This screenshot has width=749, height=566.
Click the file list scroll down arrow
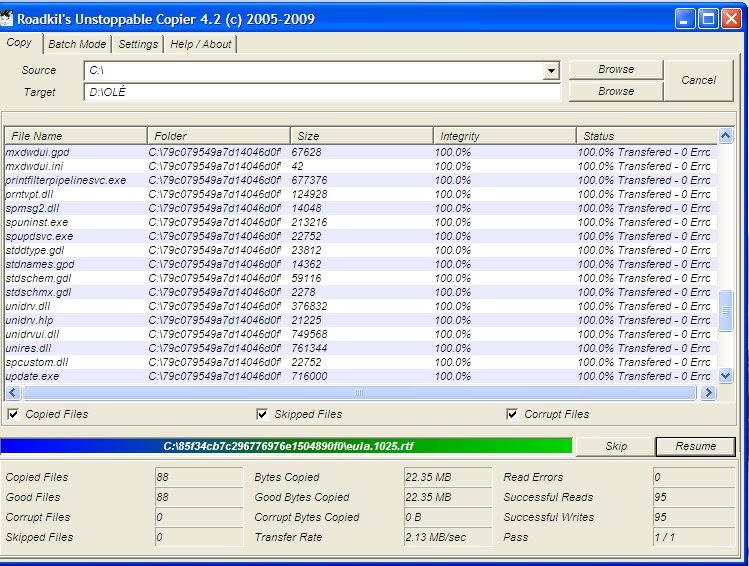point(725,376)
